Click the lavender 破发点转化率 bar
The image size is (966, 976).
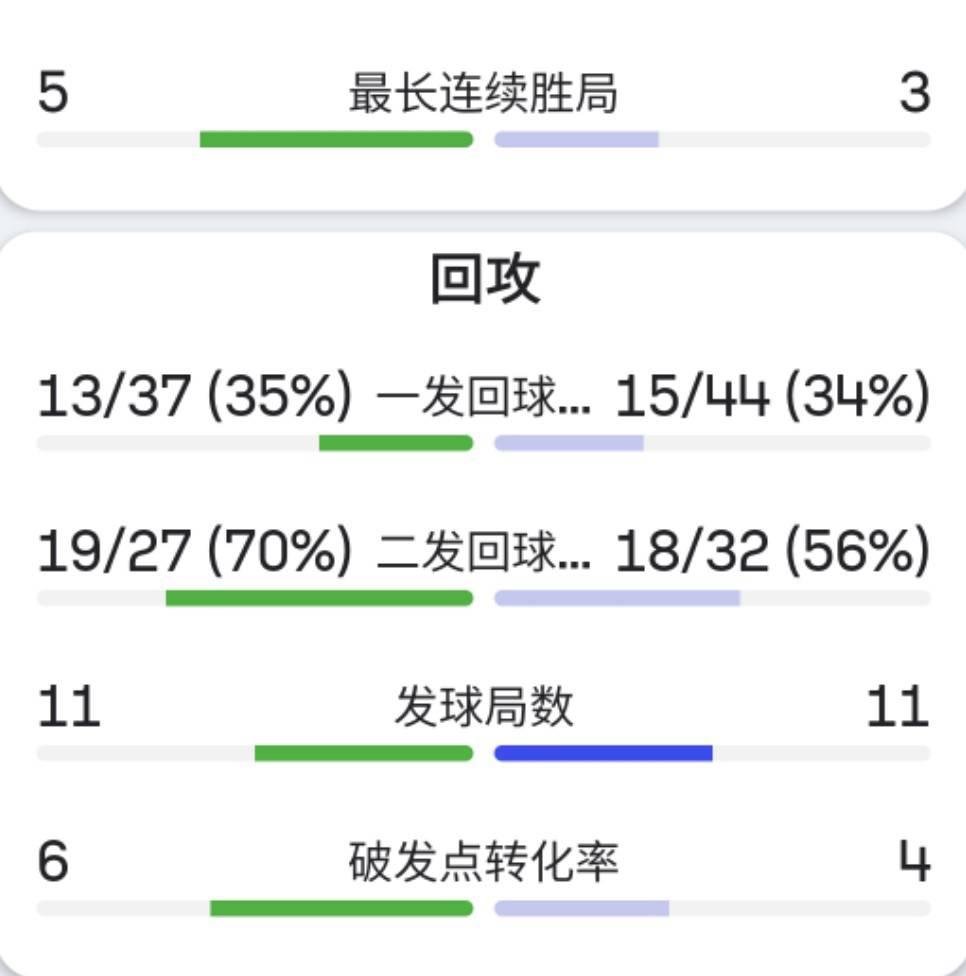click(581, 908)
